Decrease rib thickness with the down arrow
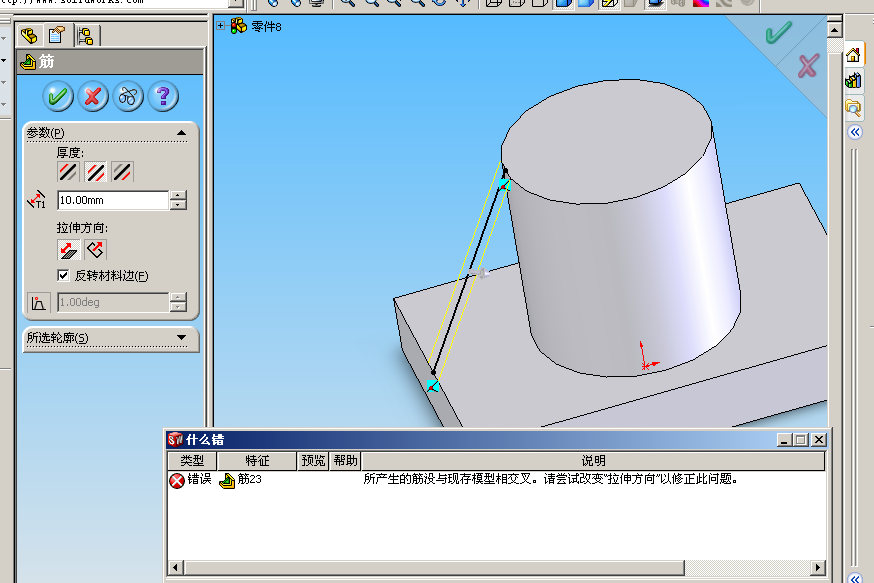The height and width of the screenshot is (583, 874). (x=178, y=205)
